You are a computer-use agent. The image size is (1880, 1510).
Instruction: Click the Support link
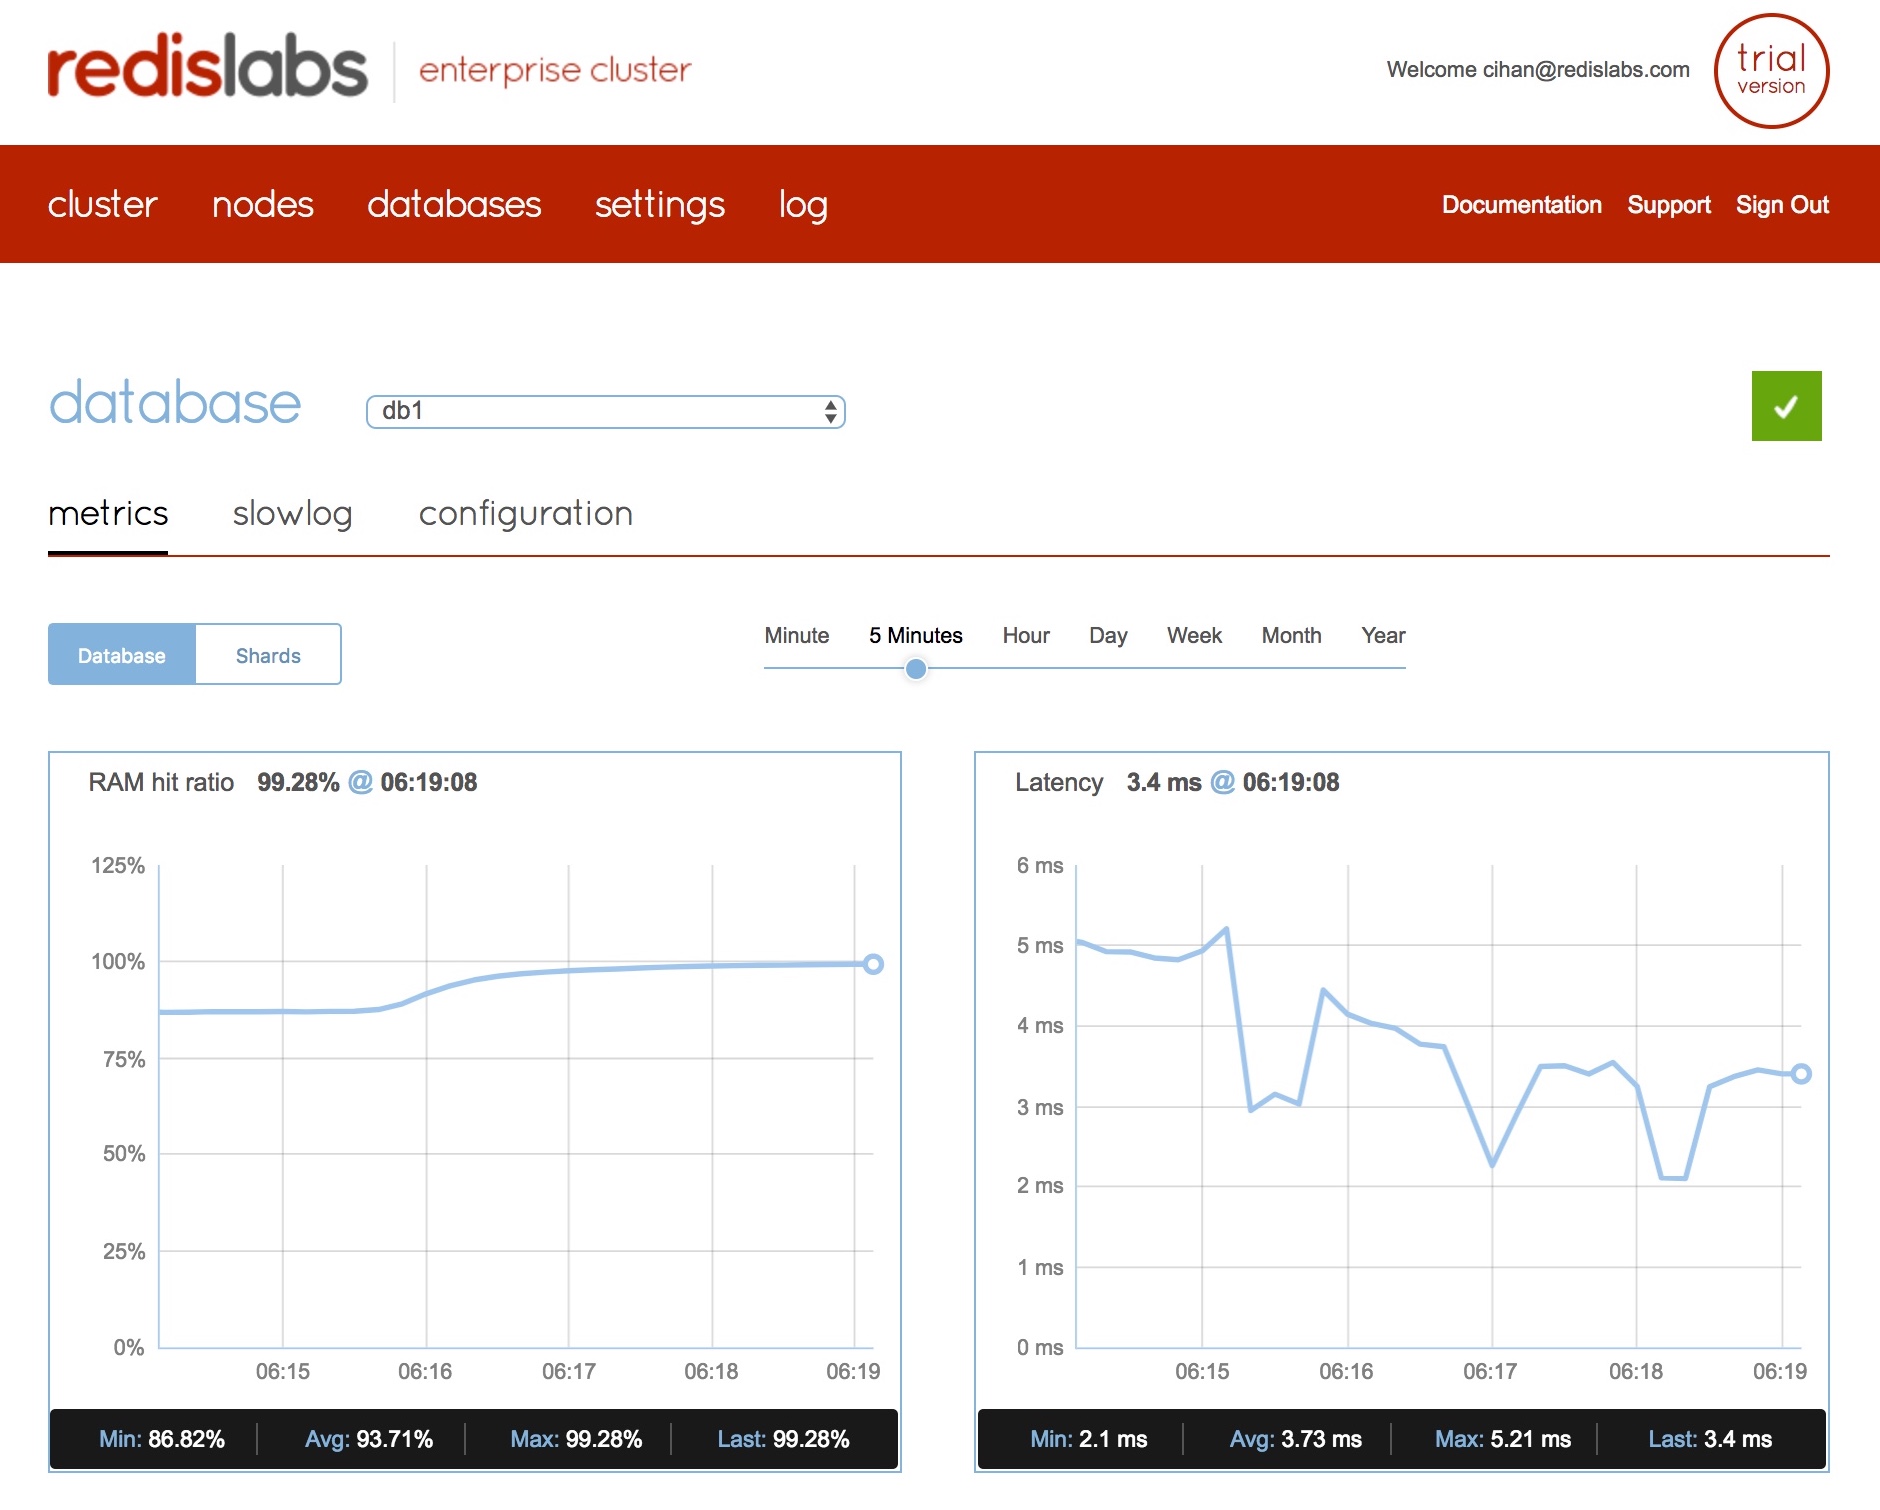tap(1668, 205)
